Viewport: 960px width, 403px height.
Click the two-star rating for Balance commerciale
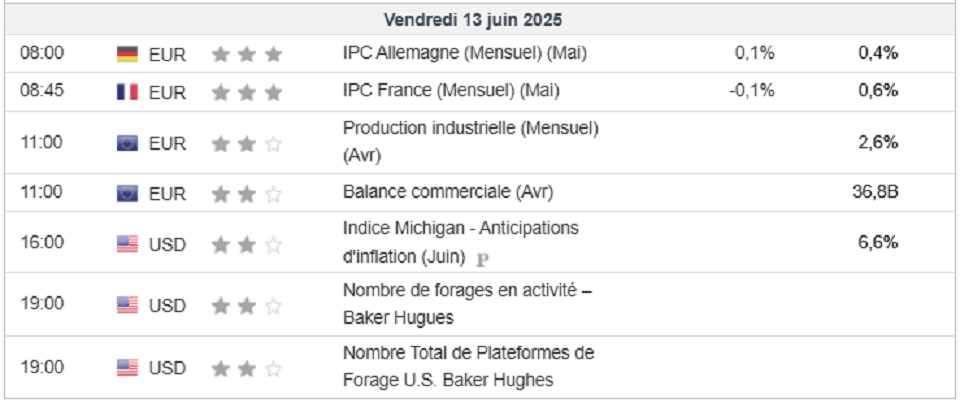[x=247, y=195]
